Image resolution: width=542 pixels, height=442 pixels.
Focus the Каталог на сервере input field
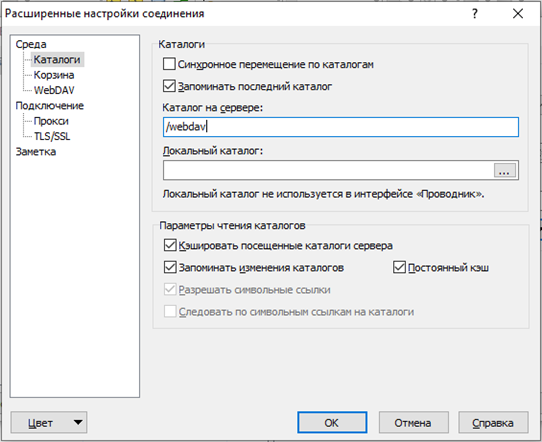[341, 127]
